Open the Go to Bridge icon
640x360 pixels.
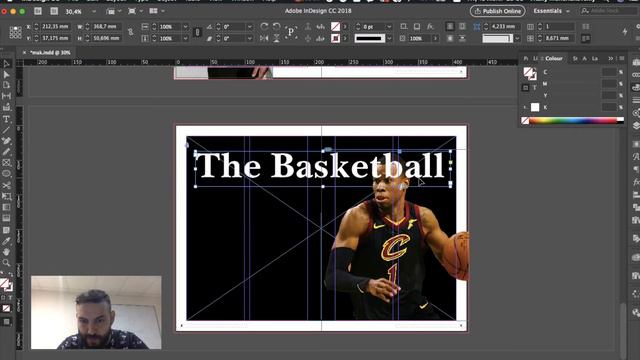[x=38, y=11]
